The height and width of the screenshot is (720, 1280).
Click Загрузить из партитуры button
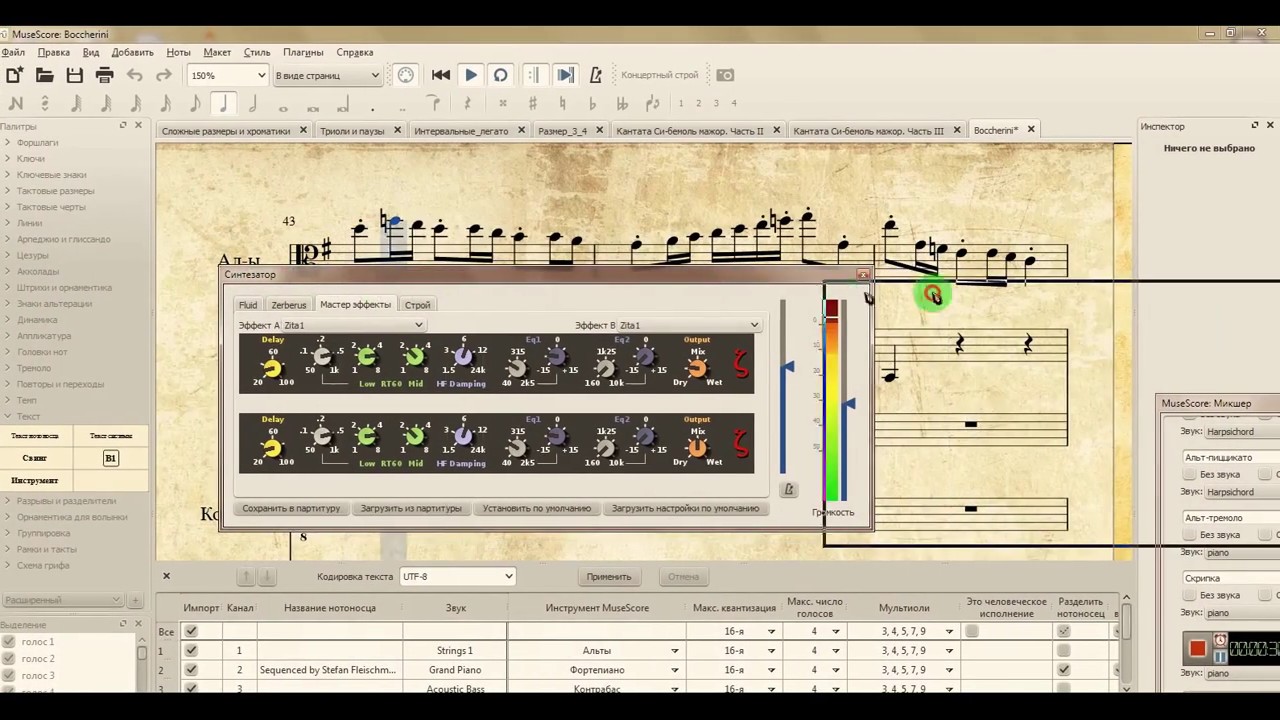tap(411, 508)
